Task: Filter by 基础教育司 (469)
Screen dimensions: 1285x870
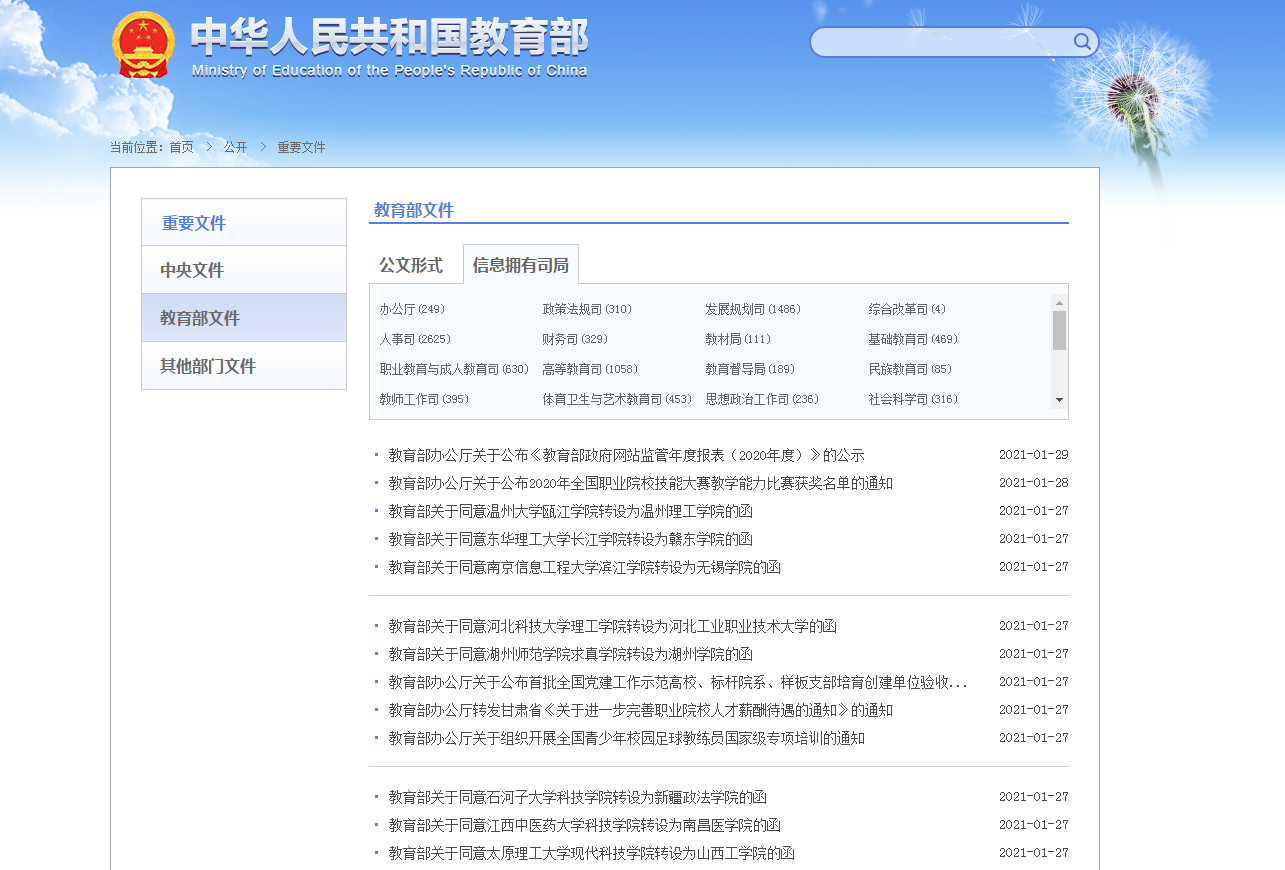Action: point(913,340)
